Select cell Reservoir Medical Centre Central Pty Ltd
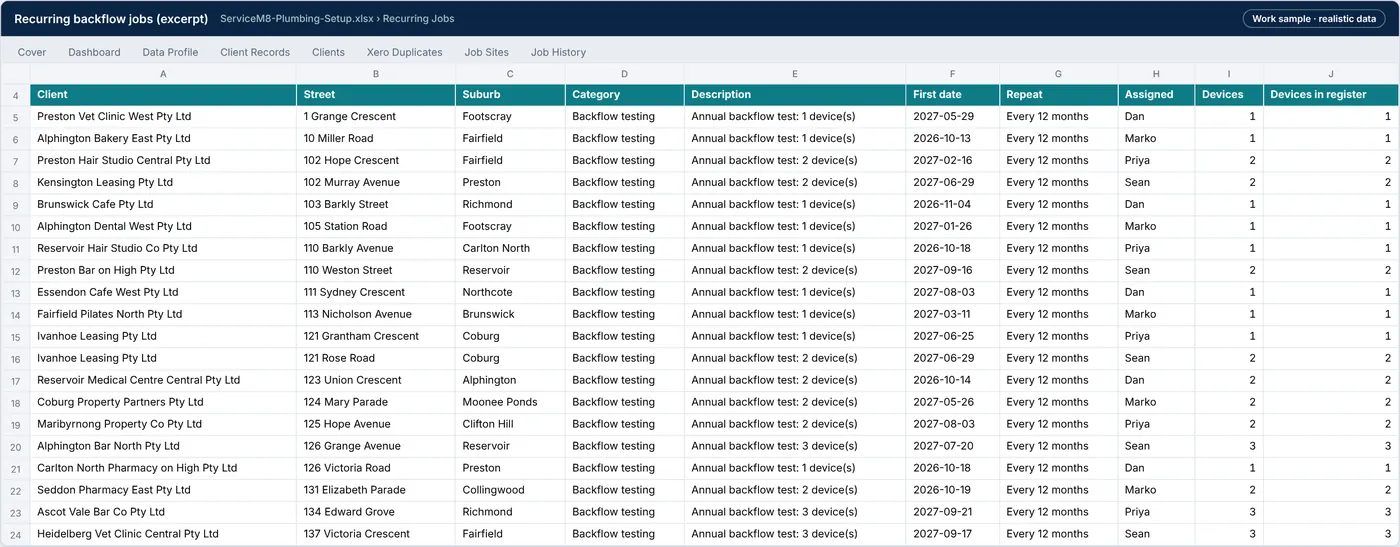 click(x=163, y=381)
